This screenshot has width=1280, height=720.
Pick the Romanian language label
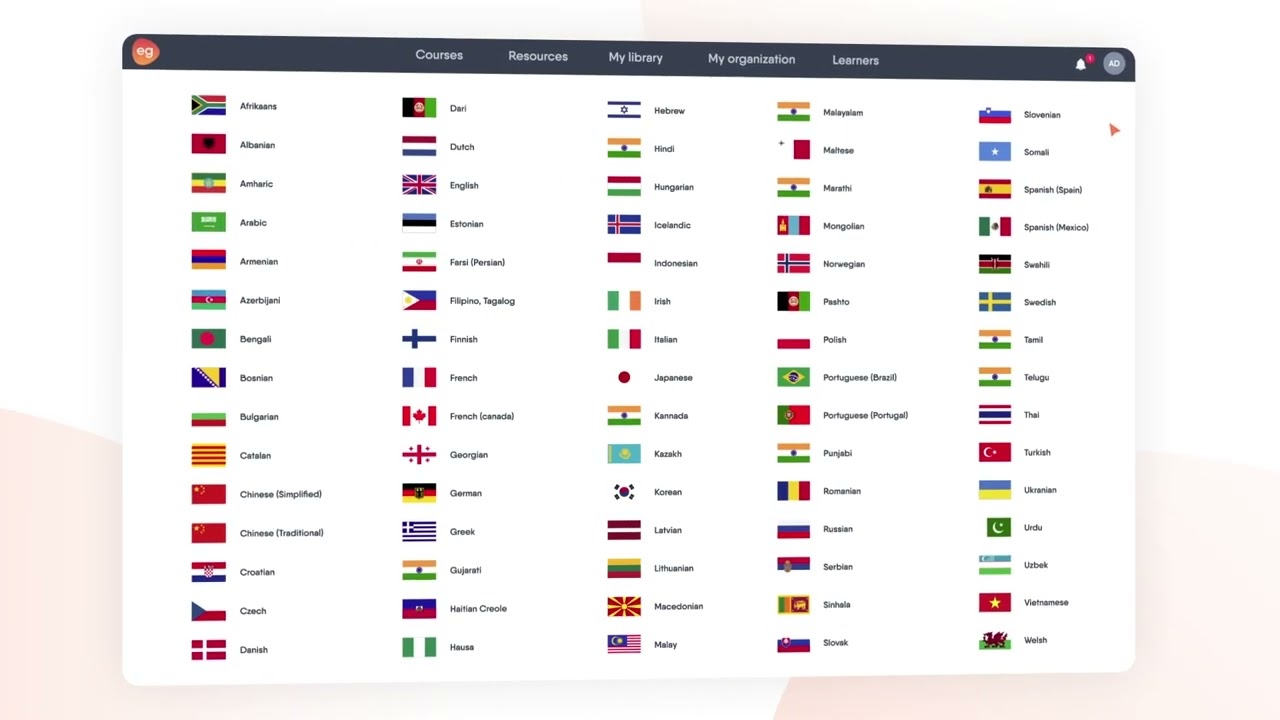coord(842,491)
